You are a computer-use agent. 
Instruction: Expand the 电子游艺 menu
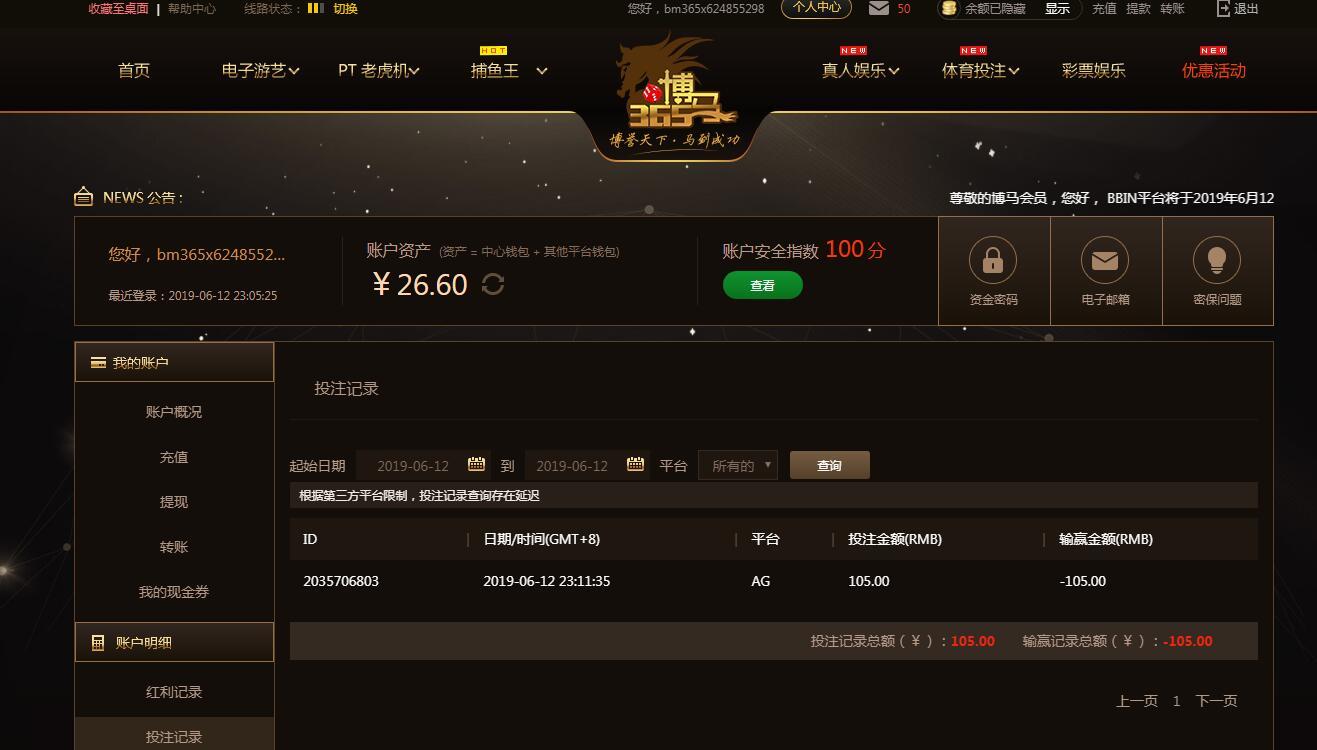tap(261, 70)
